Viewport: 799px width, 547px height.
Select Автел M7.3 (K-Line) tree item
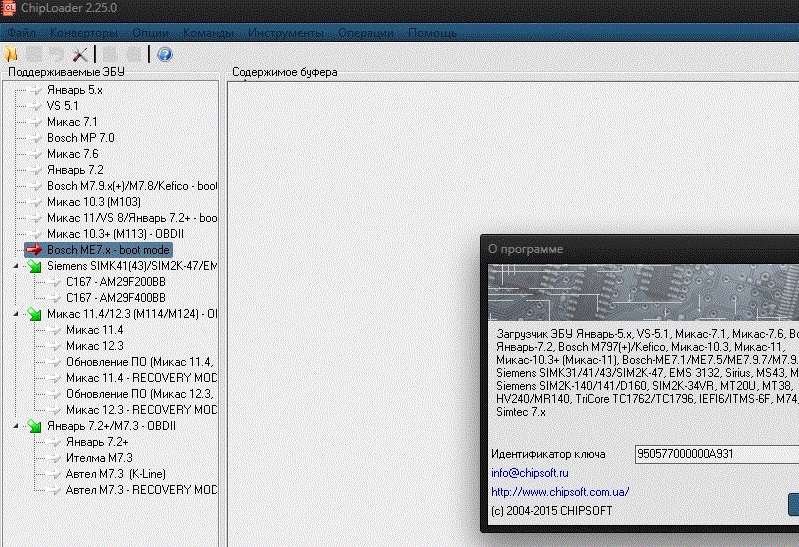[x=115, y=473]
